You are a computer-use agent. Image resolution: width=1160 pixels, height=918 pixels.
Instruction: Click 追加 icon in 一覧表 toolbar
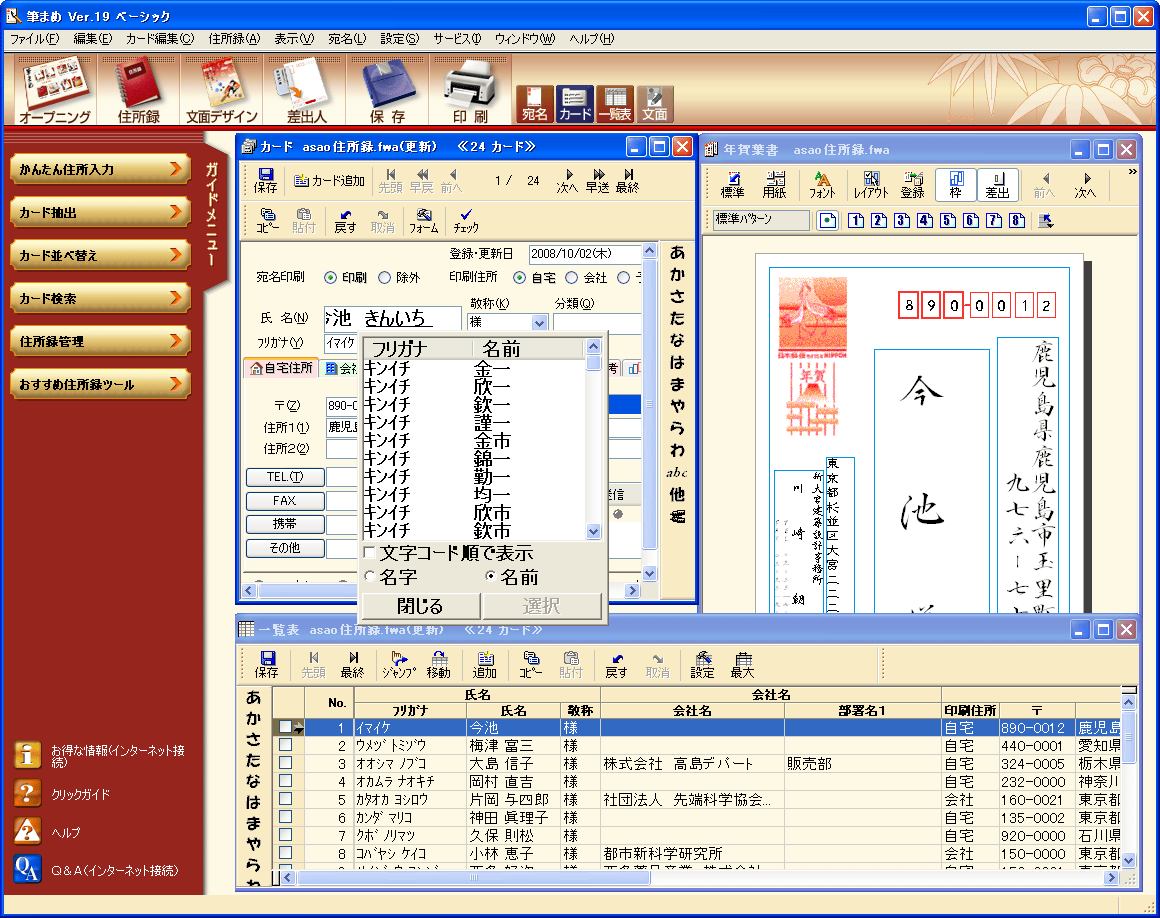(485, 664)
